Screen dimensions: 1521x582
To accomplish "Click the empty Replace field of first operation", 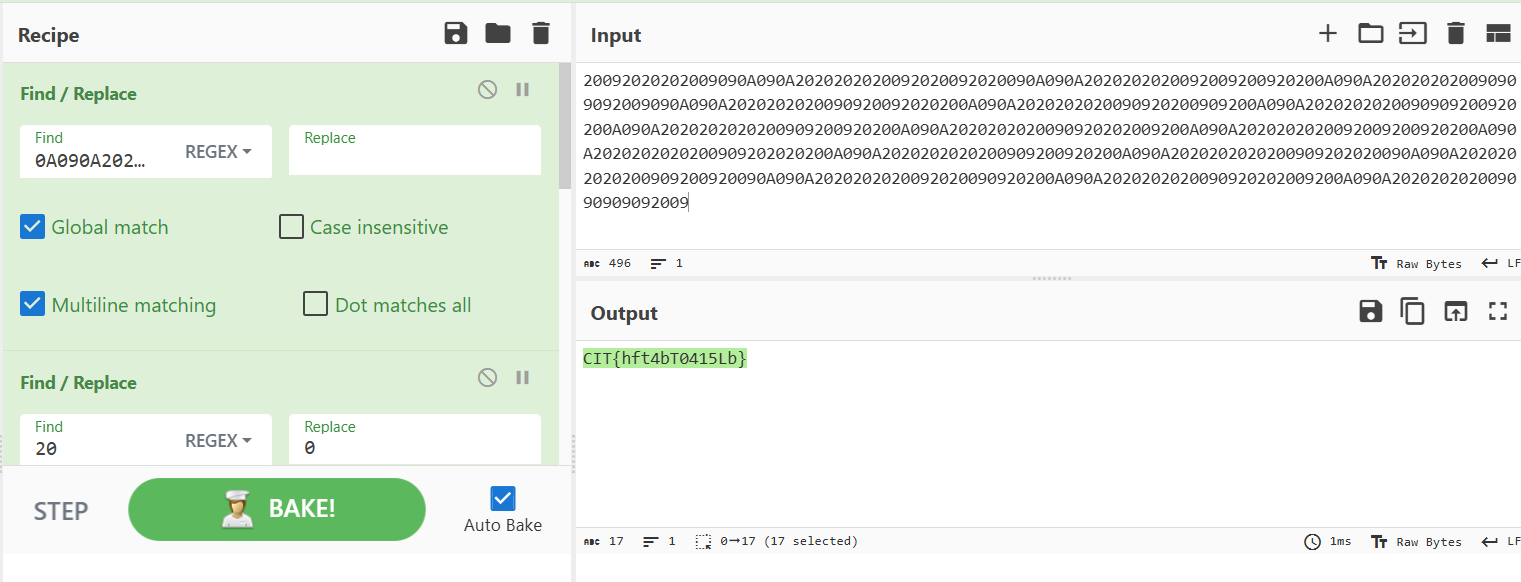I will tap(415, 152).
